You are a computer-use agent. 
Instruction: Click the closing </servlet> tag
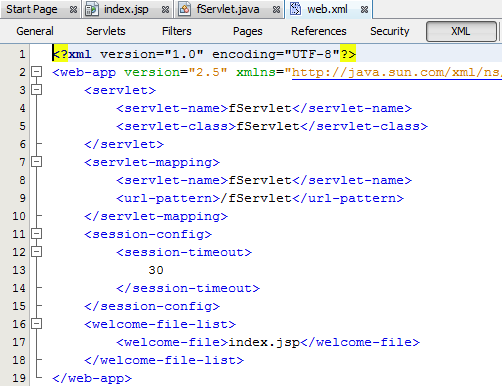[x=124, y=144]
